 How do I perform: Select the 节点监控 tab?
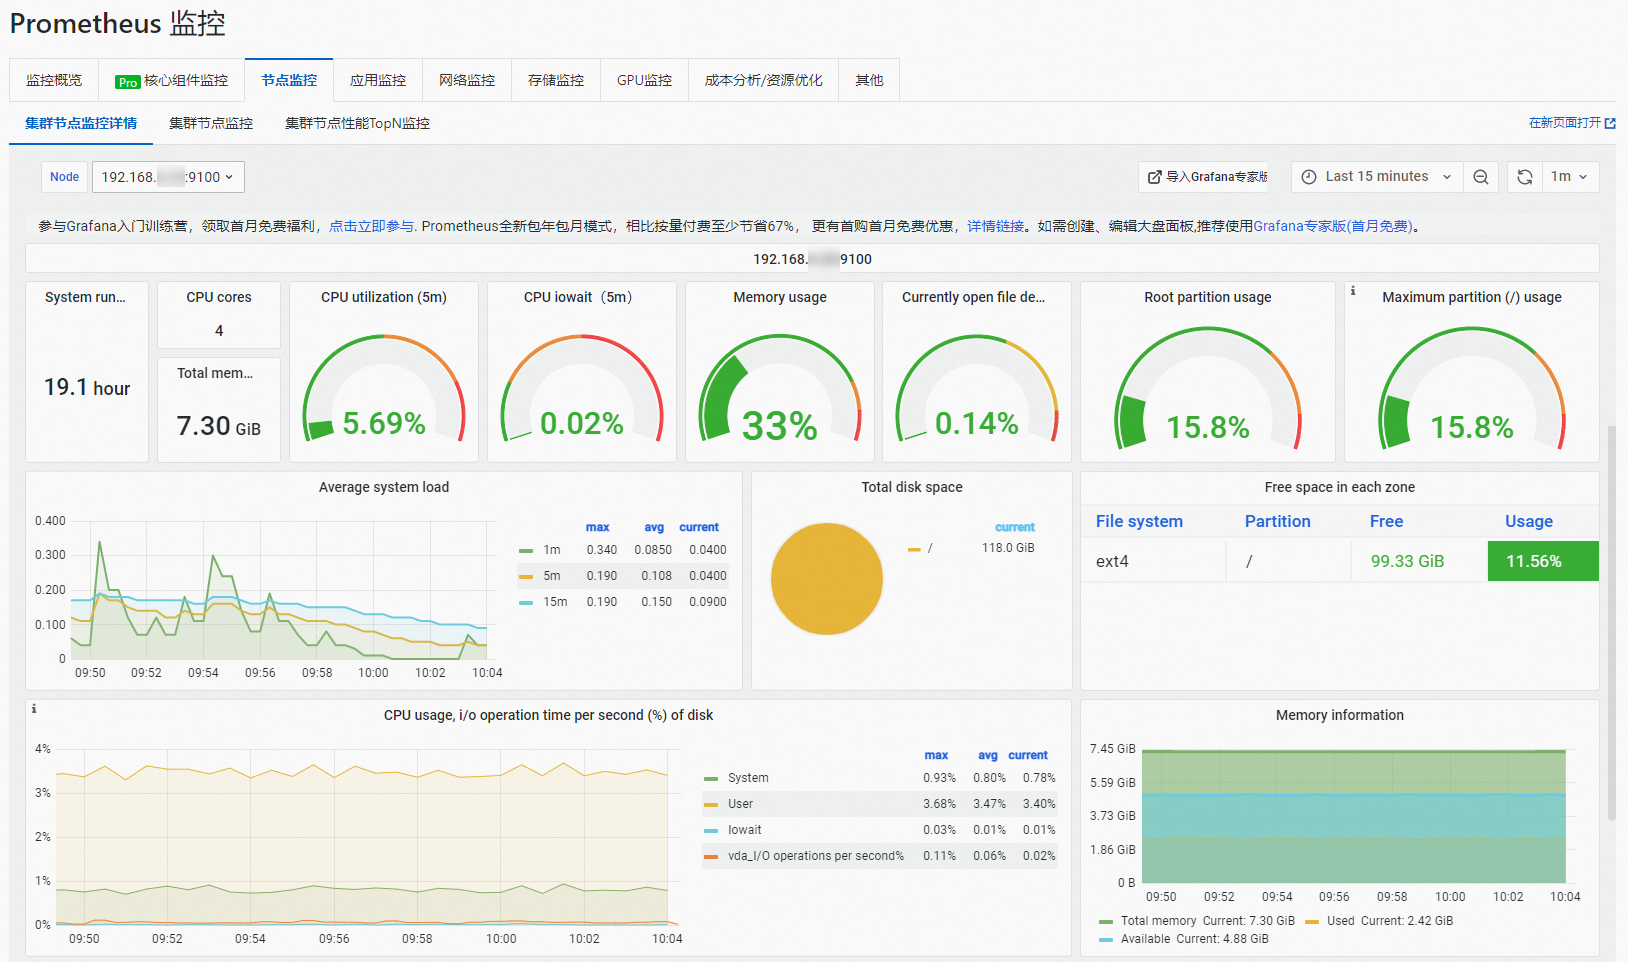289,80
